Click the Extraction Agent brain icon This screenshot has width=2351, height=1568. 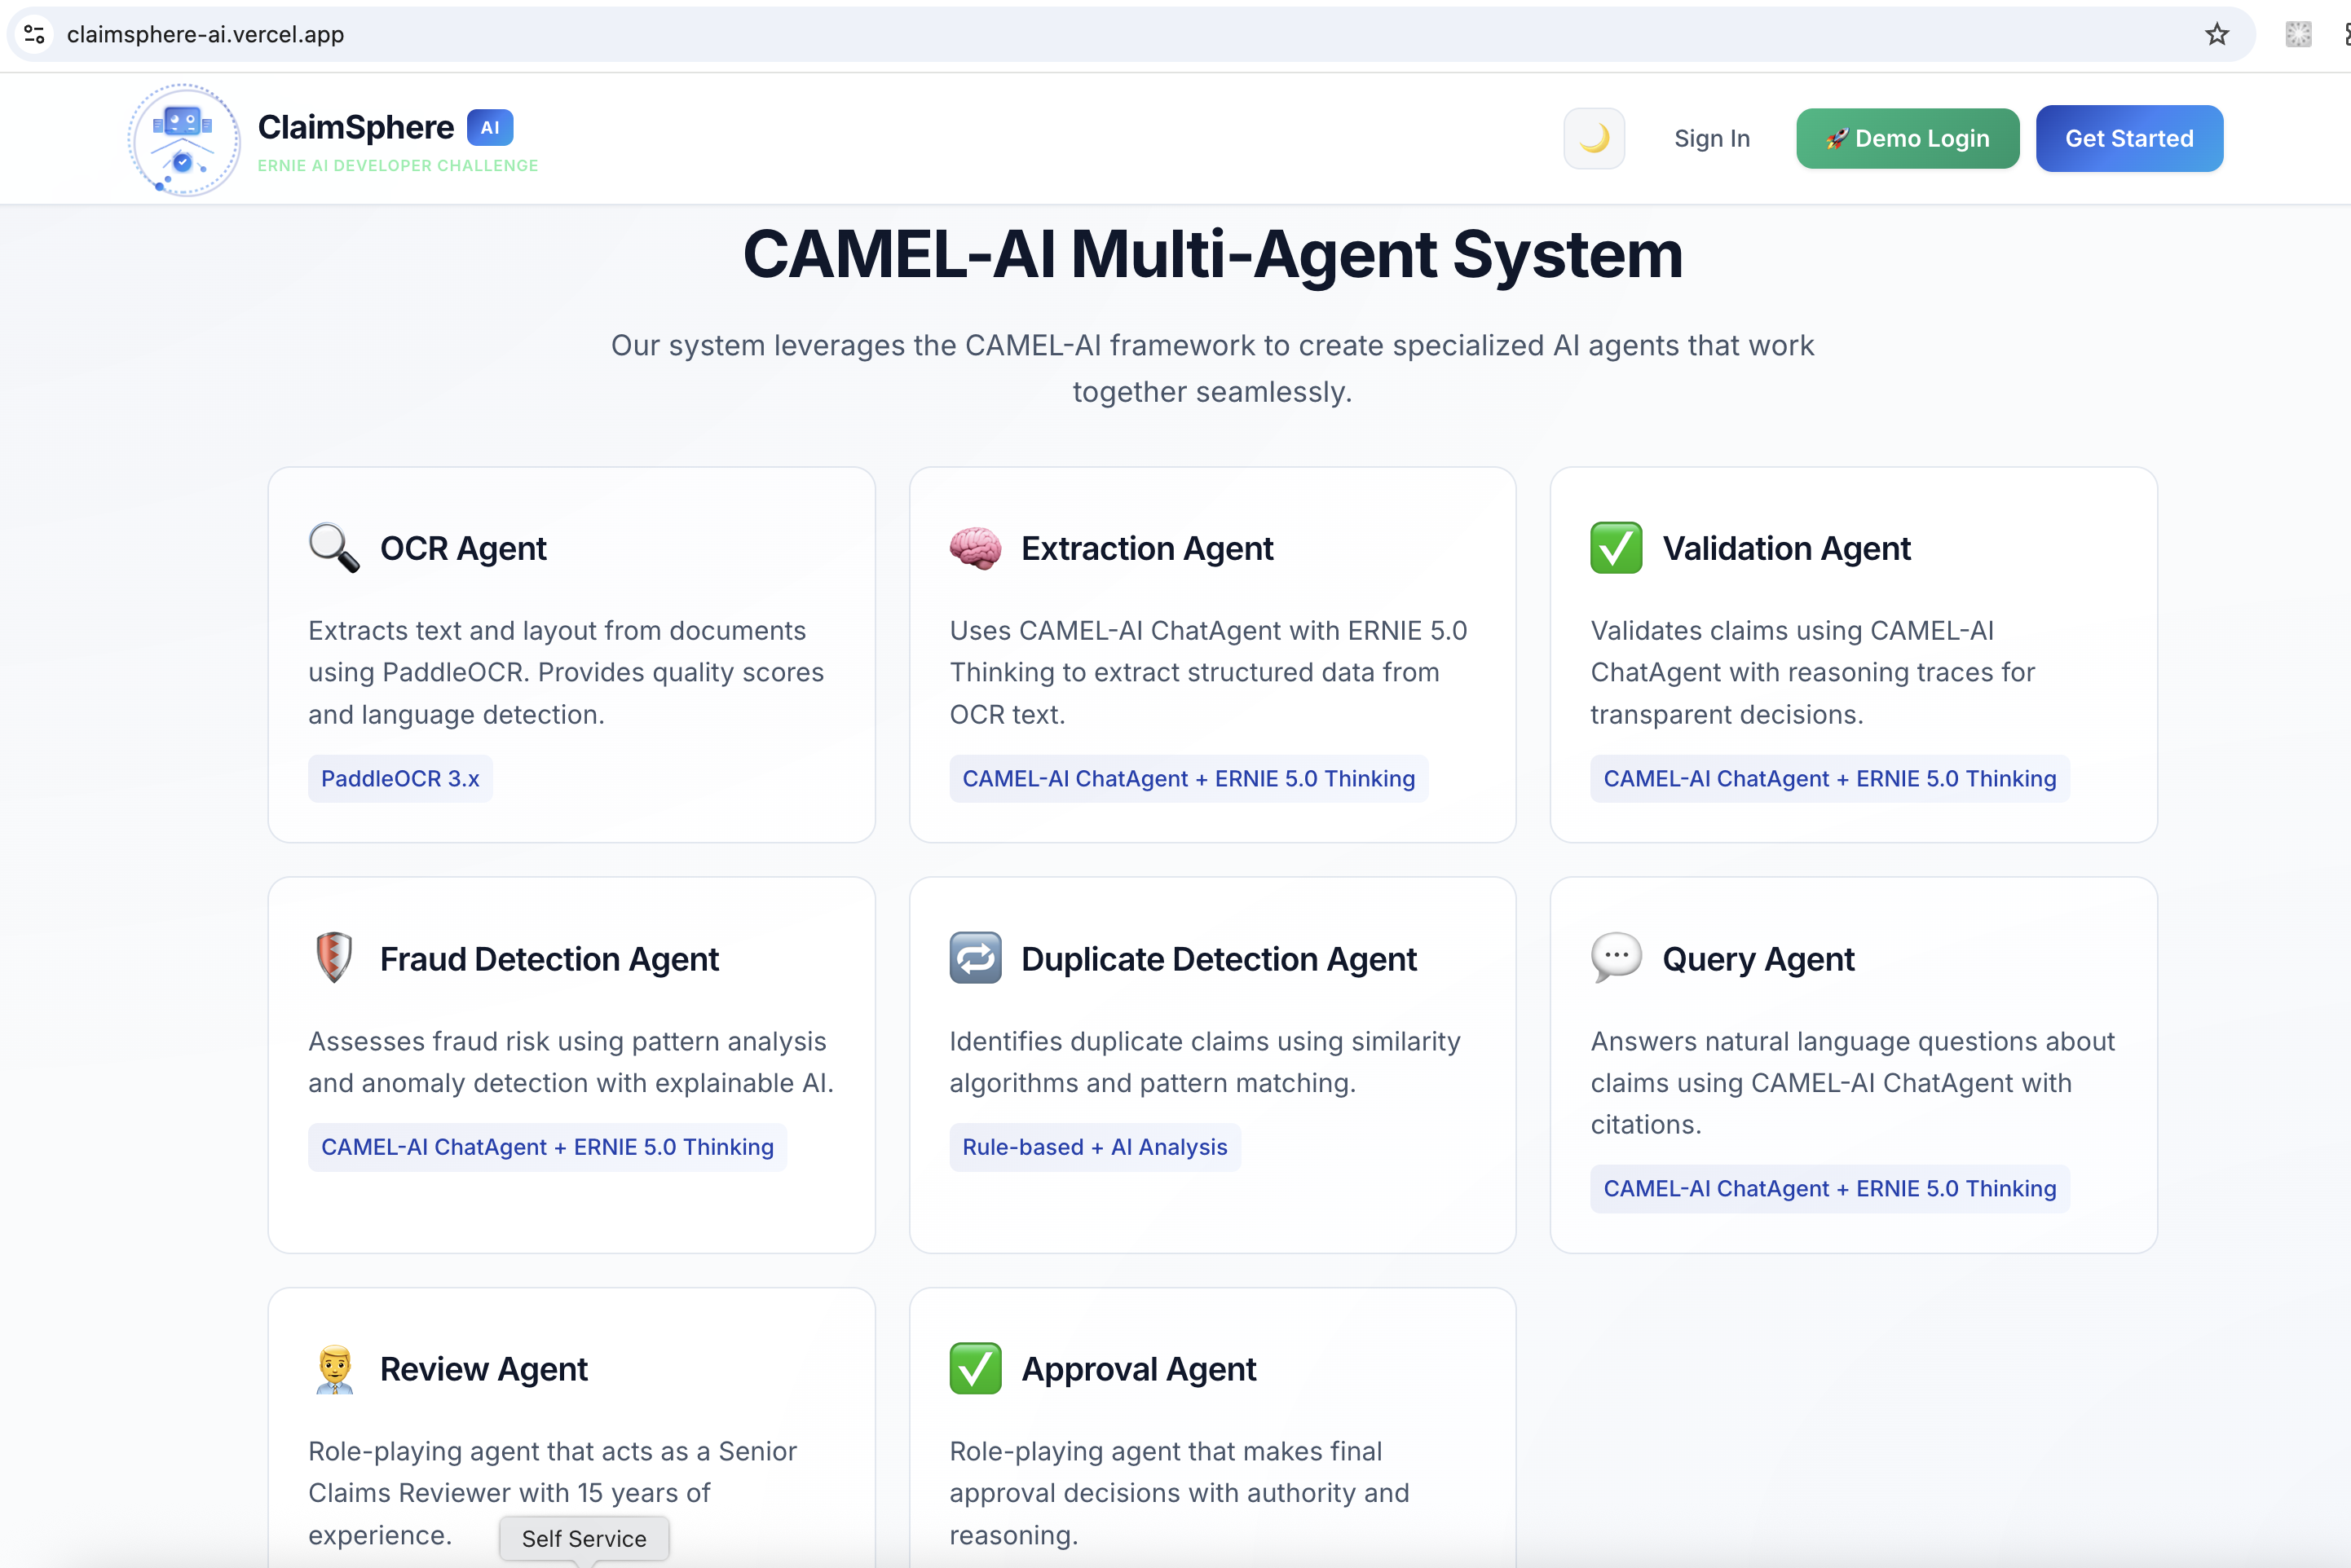[x=975, y=548]
